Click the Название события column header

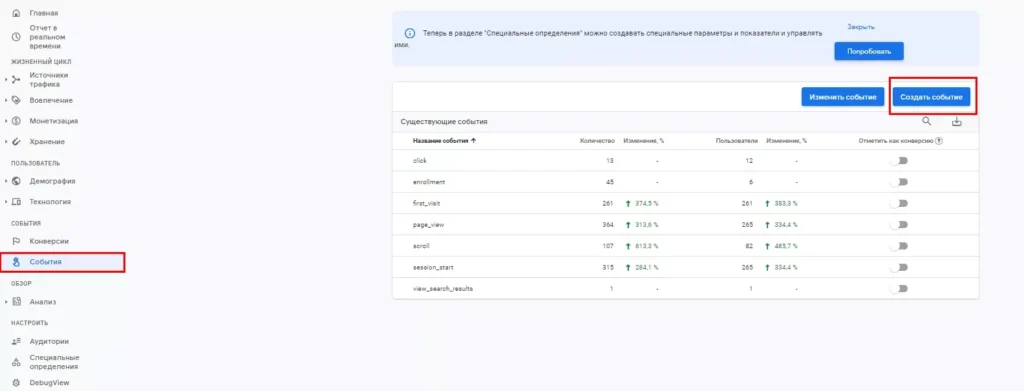pyautogui.click(x=440, y=140)
